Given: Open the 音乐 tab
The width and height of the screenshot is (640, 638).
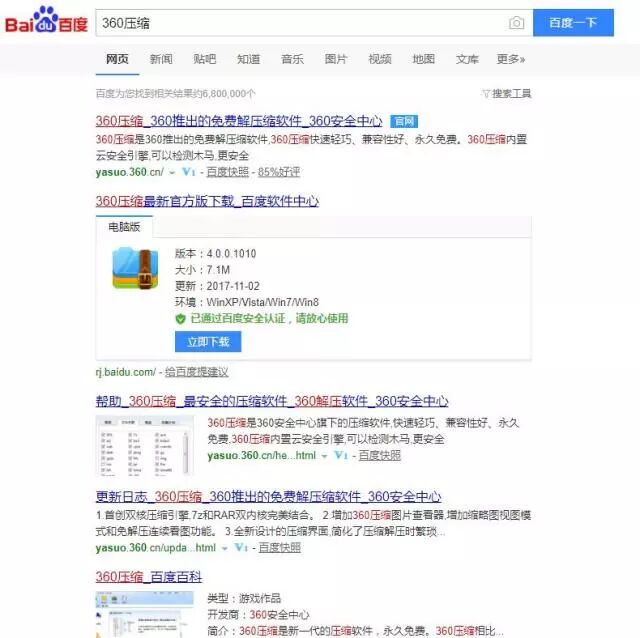Looking at the screenshot, I should click(292, 60).
